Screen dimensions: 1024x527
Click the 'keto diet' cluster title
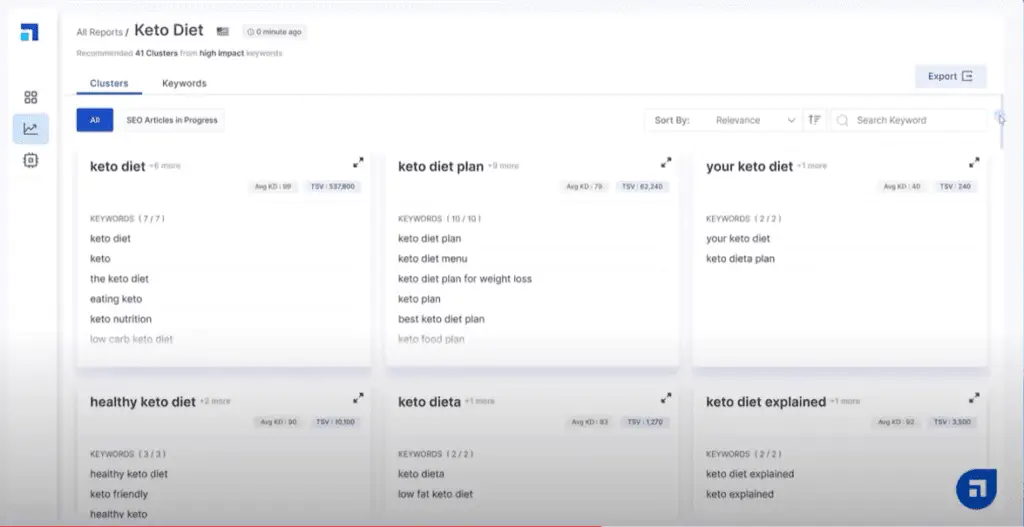118,167
